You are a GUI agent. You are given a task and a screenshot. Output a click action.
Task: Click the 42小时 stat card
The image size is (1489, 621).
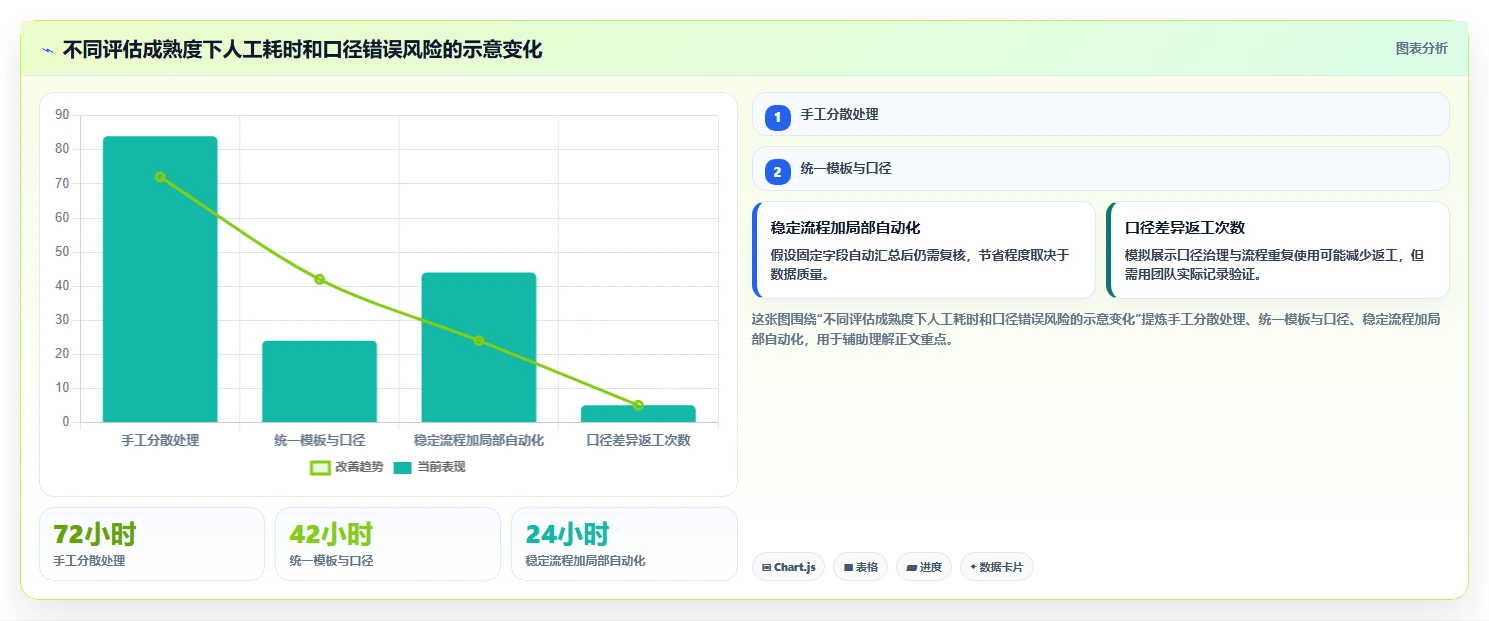(x=387, y=544)
